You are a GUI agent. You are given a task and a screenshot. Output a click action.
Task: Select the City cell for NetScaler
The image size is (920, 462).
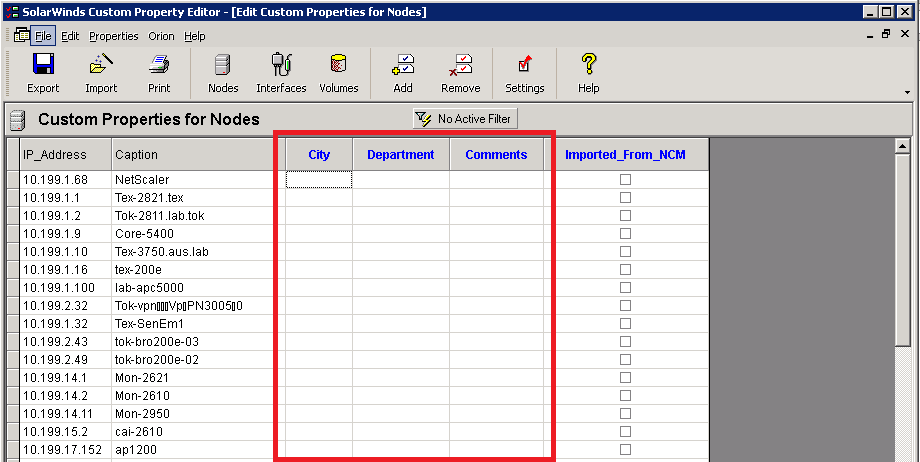click(319, 180)
